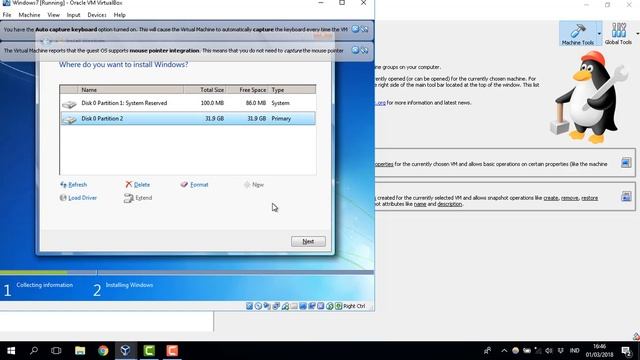Open the File menu in VirtualBox VM window

7,15
